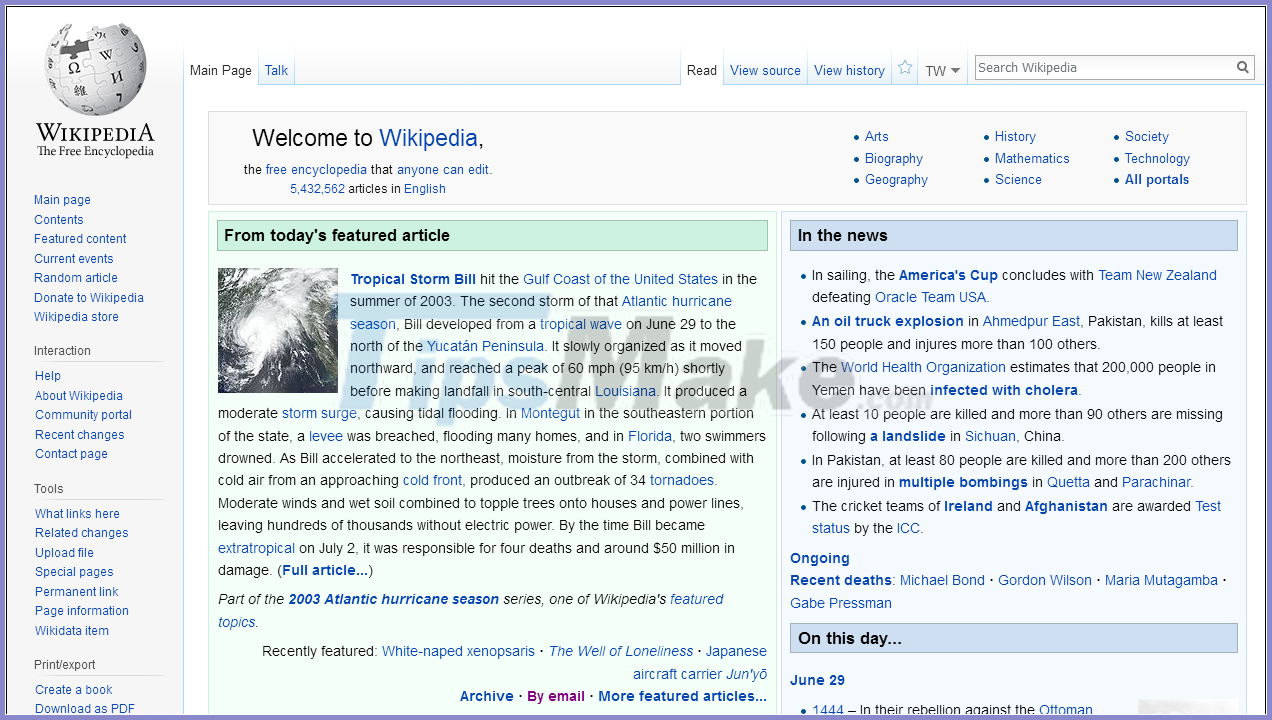
Task: Go to All portals
Action: pos(1156,180)
